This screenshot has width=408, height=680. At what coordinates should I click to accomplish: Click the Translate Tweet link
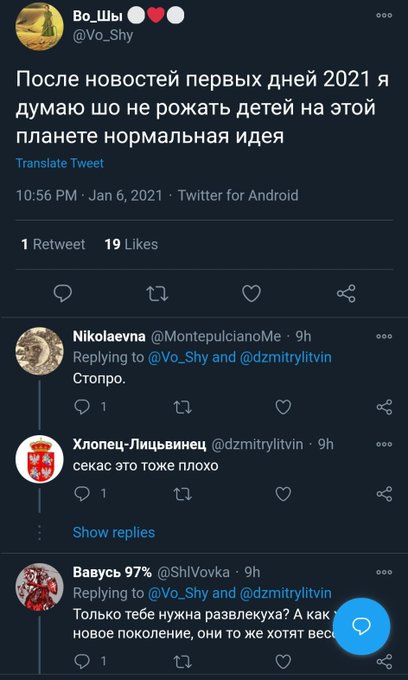pyautogui.click(x=60, y=163)
